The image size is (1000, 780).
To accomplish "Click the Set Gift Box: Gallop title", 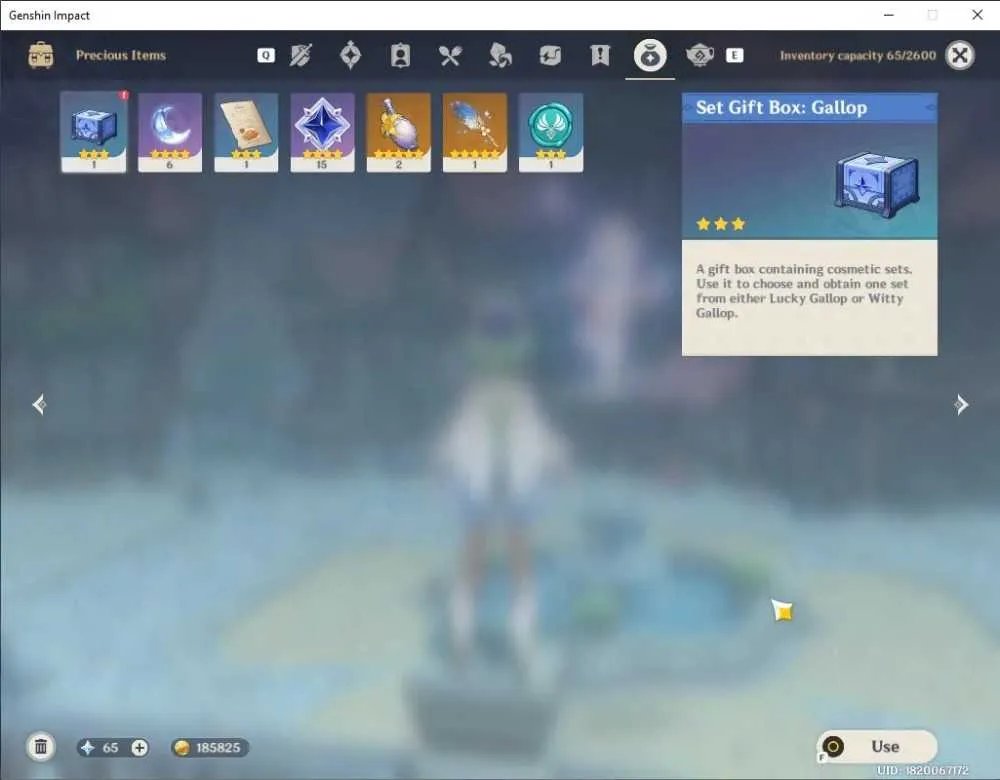I will tap(781, 108).
